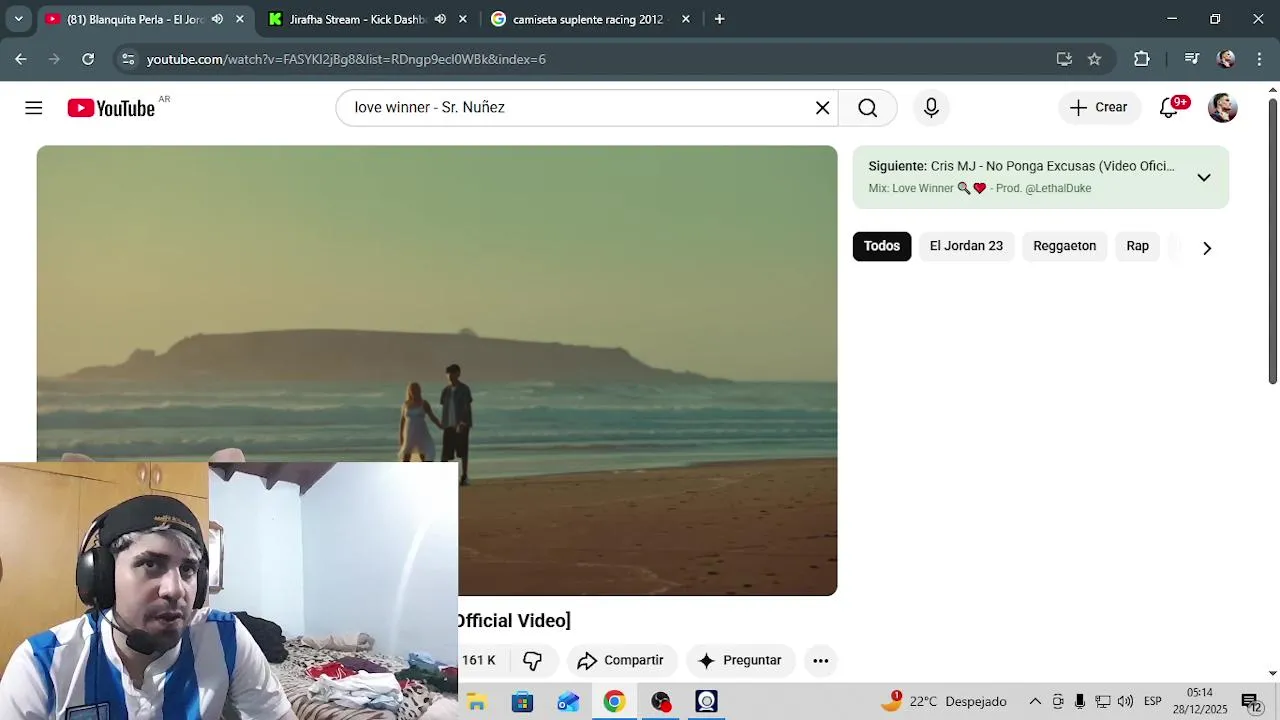The width and height of the screenshot is (1280, 720).
Task: Bookmark this page with the star
Action: [1094, 59]
